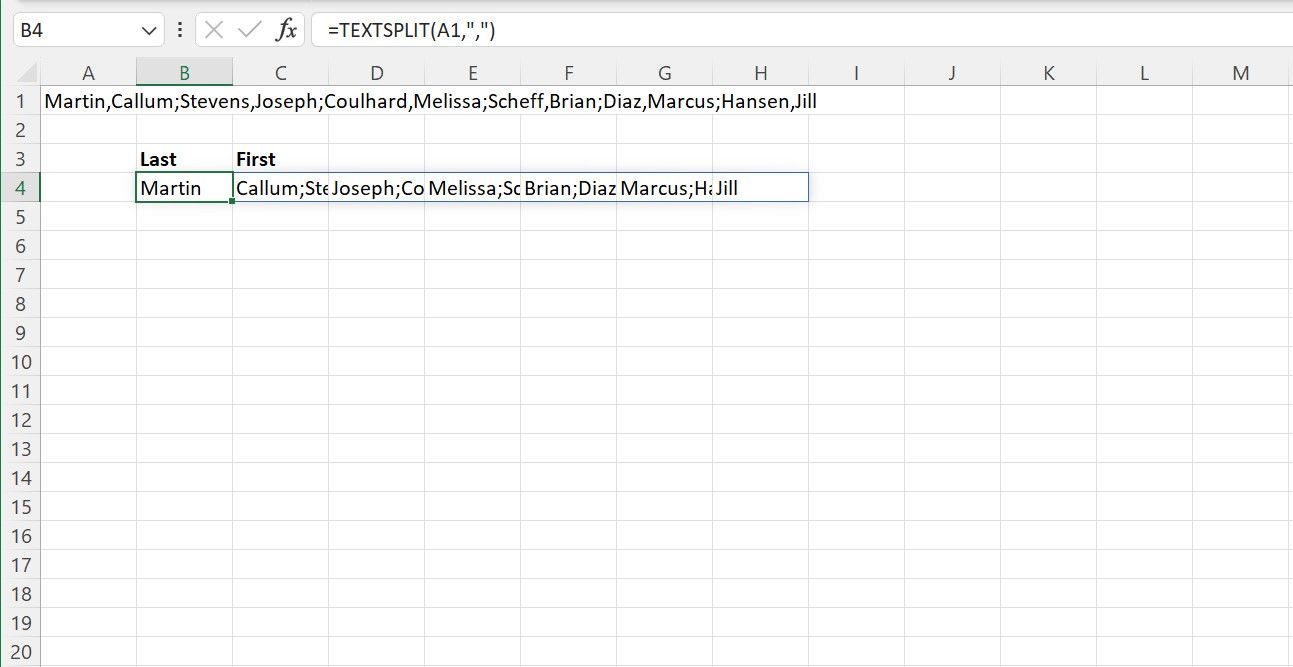The image size is (1293, 667).
Task: Select column A by clicking its header
Action: (x=89, y=73)
